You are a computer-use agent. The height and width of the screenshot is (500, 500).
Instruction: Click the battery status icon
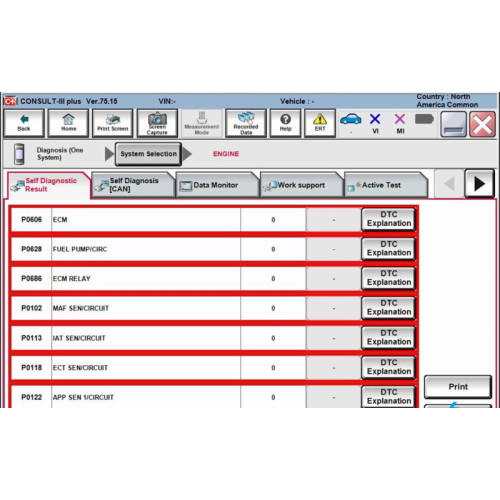[x=424, y=119]
